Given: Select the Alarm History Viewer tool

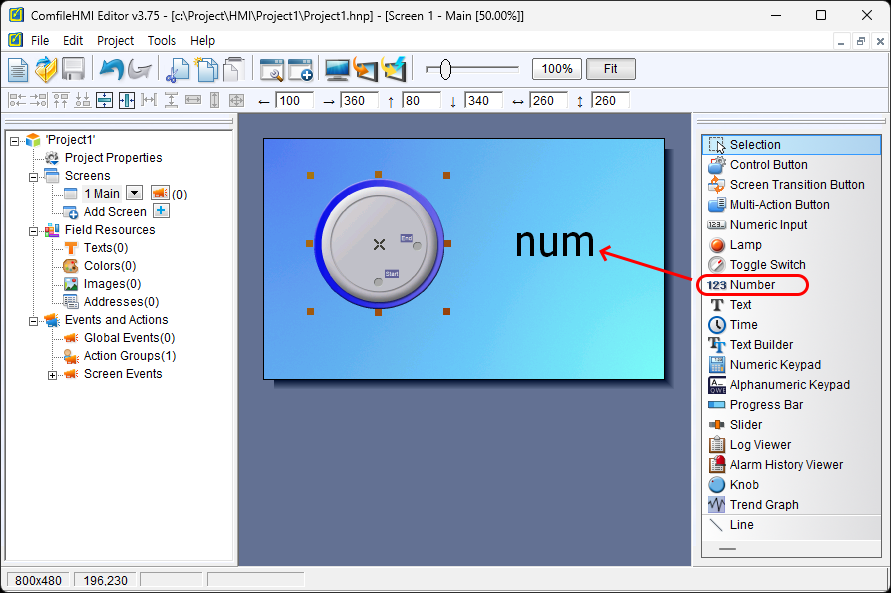Looking at the screenshot, I should (x=786, y=465).
